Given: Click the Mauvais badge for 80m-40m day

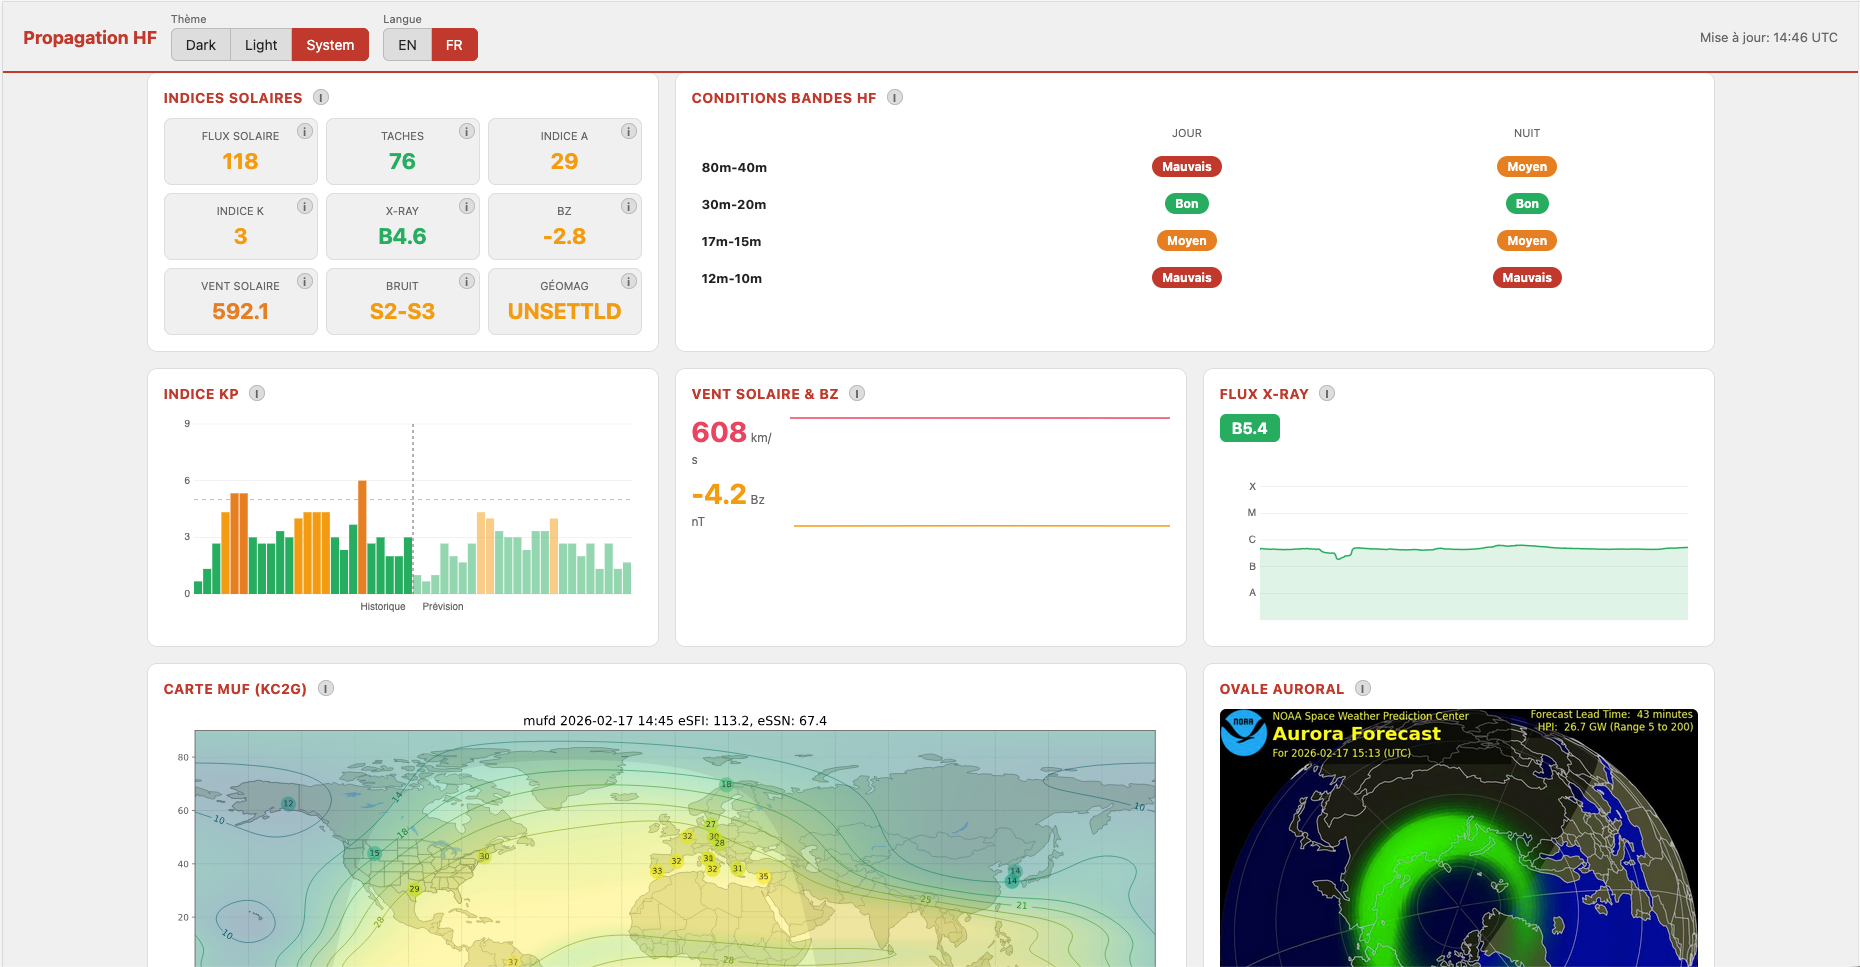Looking at the screenshot, I should [1186, 167].
